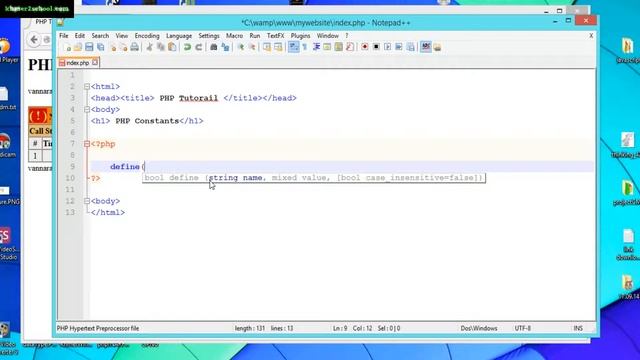The image size is (640, 360).
Task: Open the User Defined Language icon
Action: click(x=327, y=47)
